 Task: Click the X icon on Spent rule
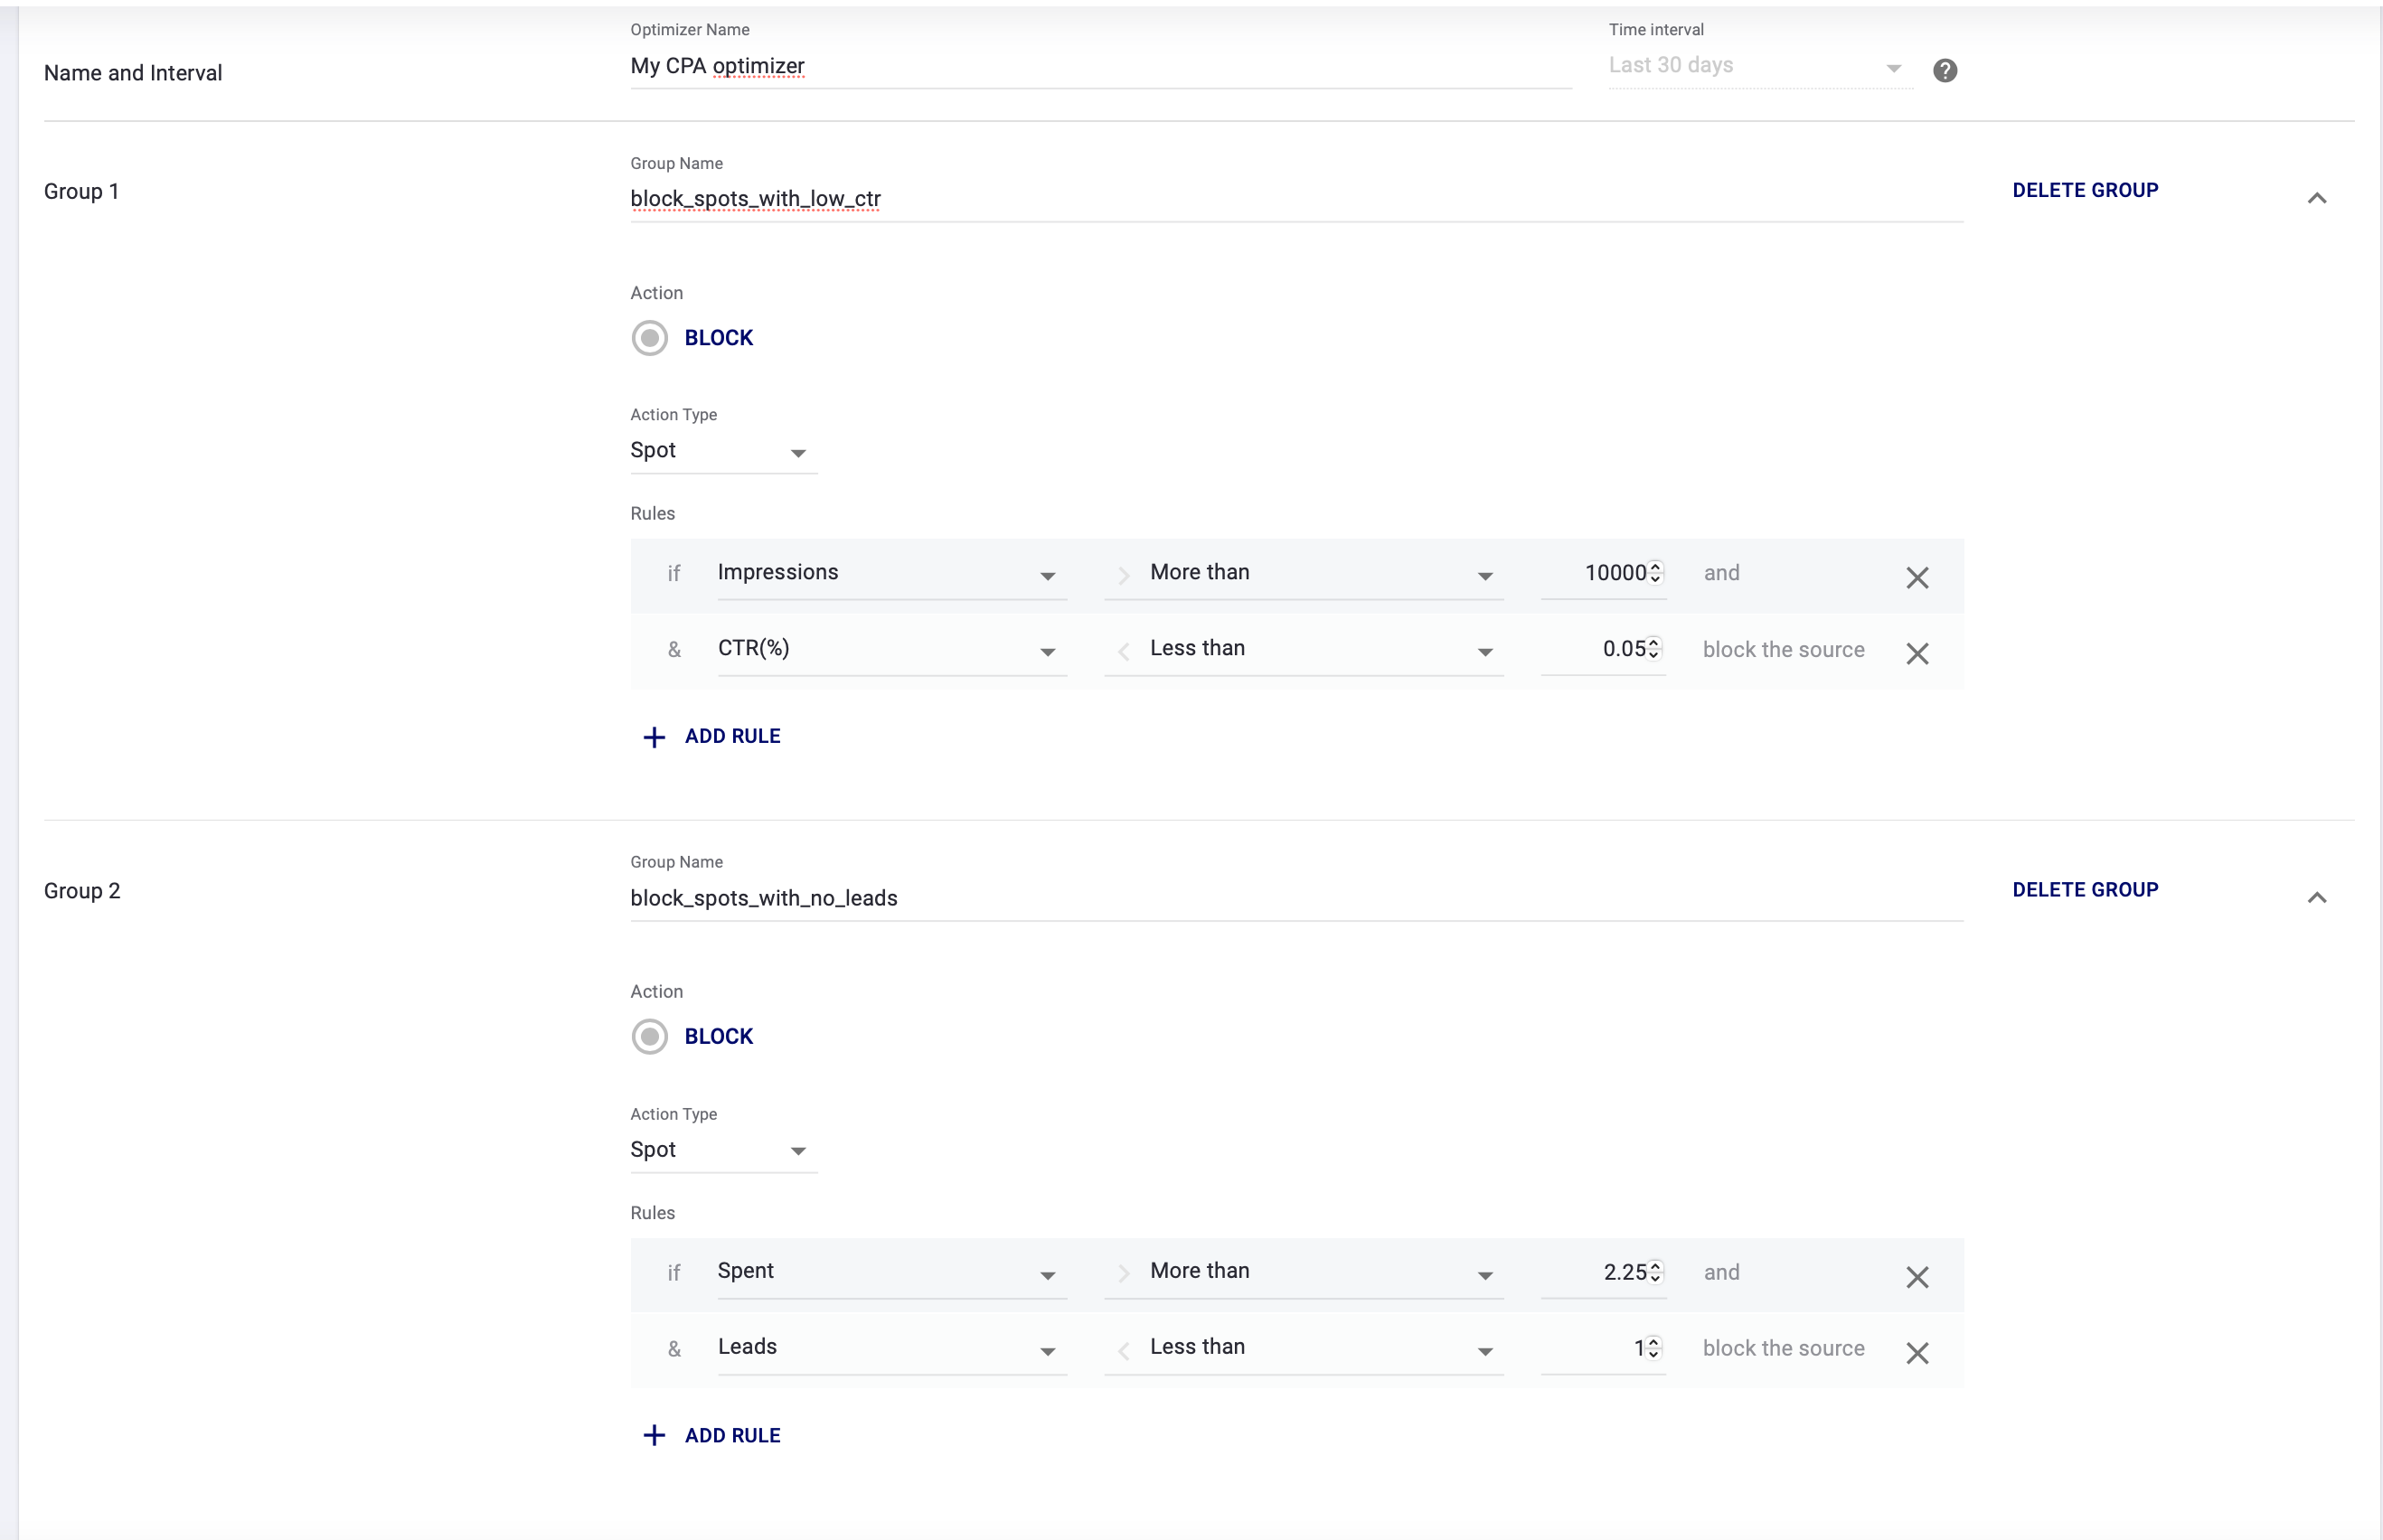click(x=1917, y=1276)
